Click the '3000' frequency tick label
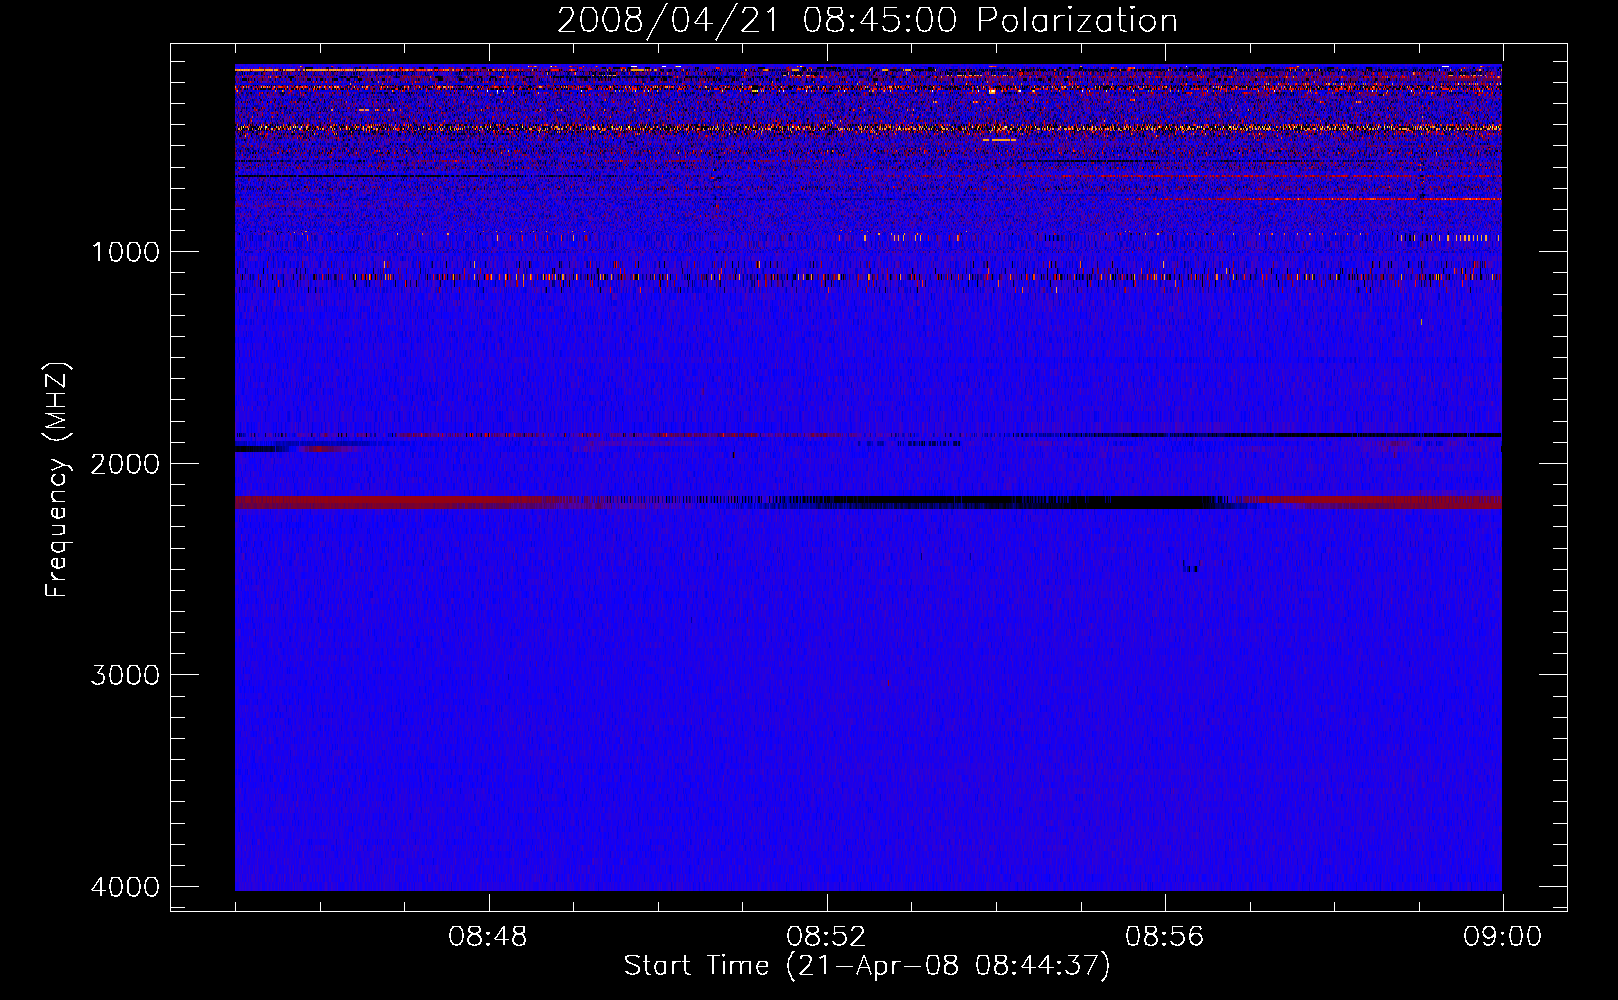This screenshot has height=1000, width=1618. point(125,674)
